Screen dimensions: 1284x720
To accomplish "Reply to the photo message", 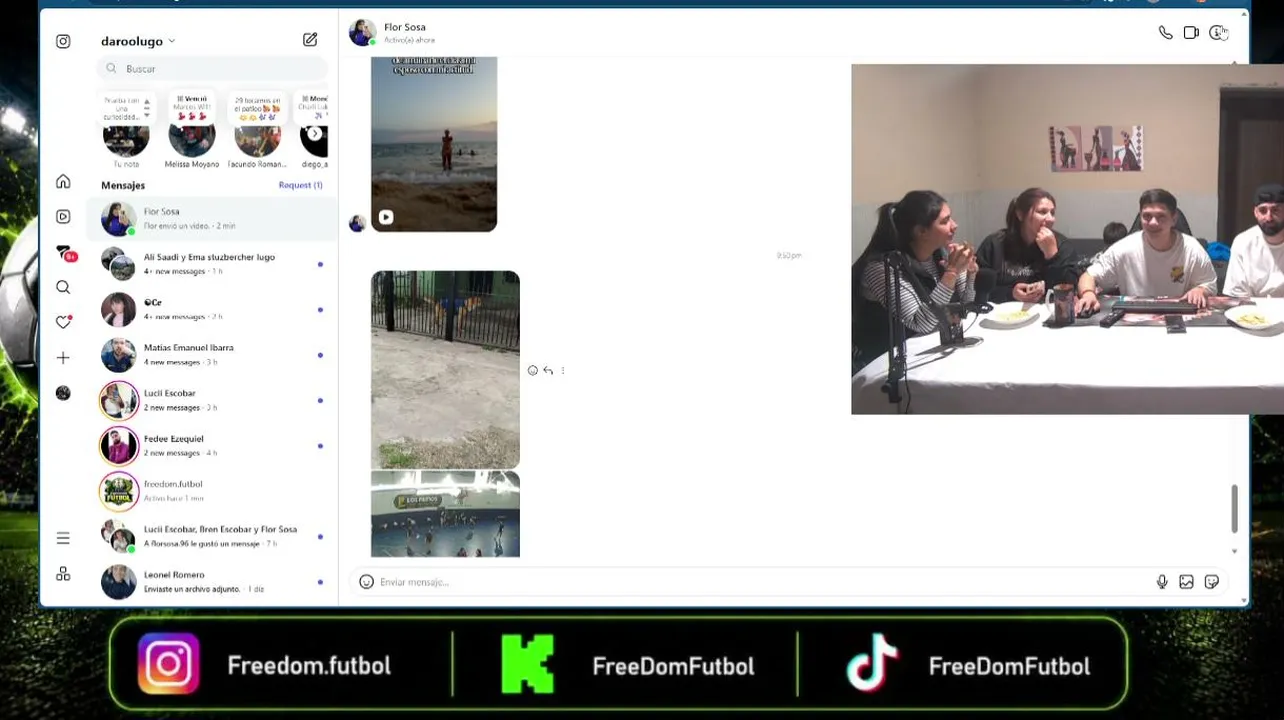I will coord(548,371).
